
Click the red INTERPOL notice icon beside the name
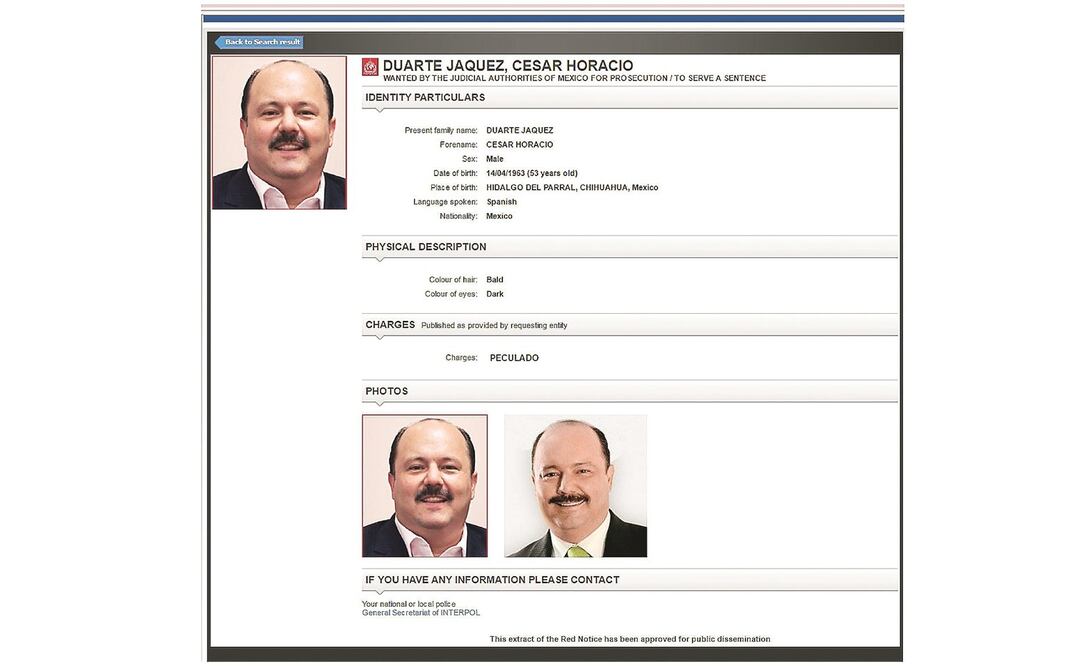[x=370, y=67]
